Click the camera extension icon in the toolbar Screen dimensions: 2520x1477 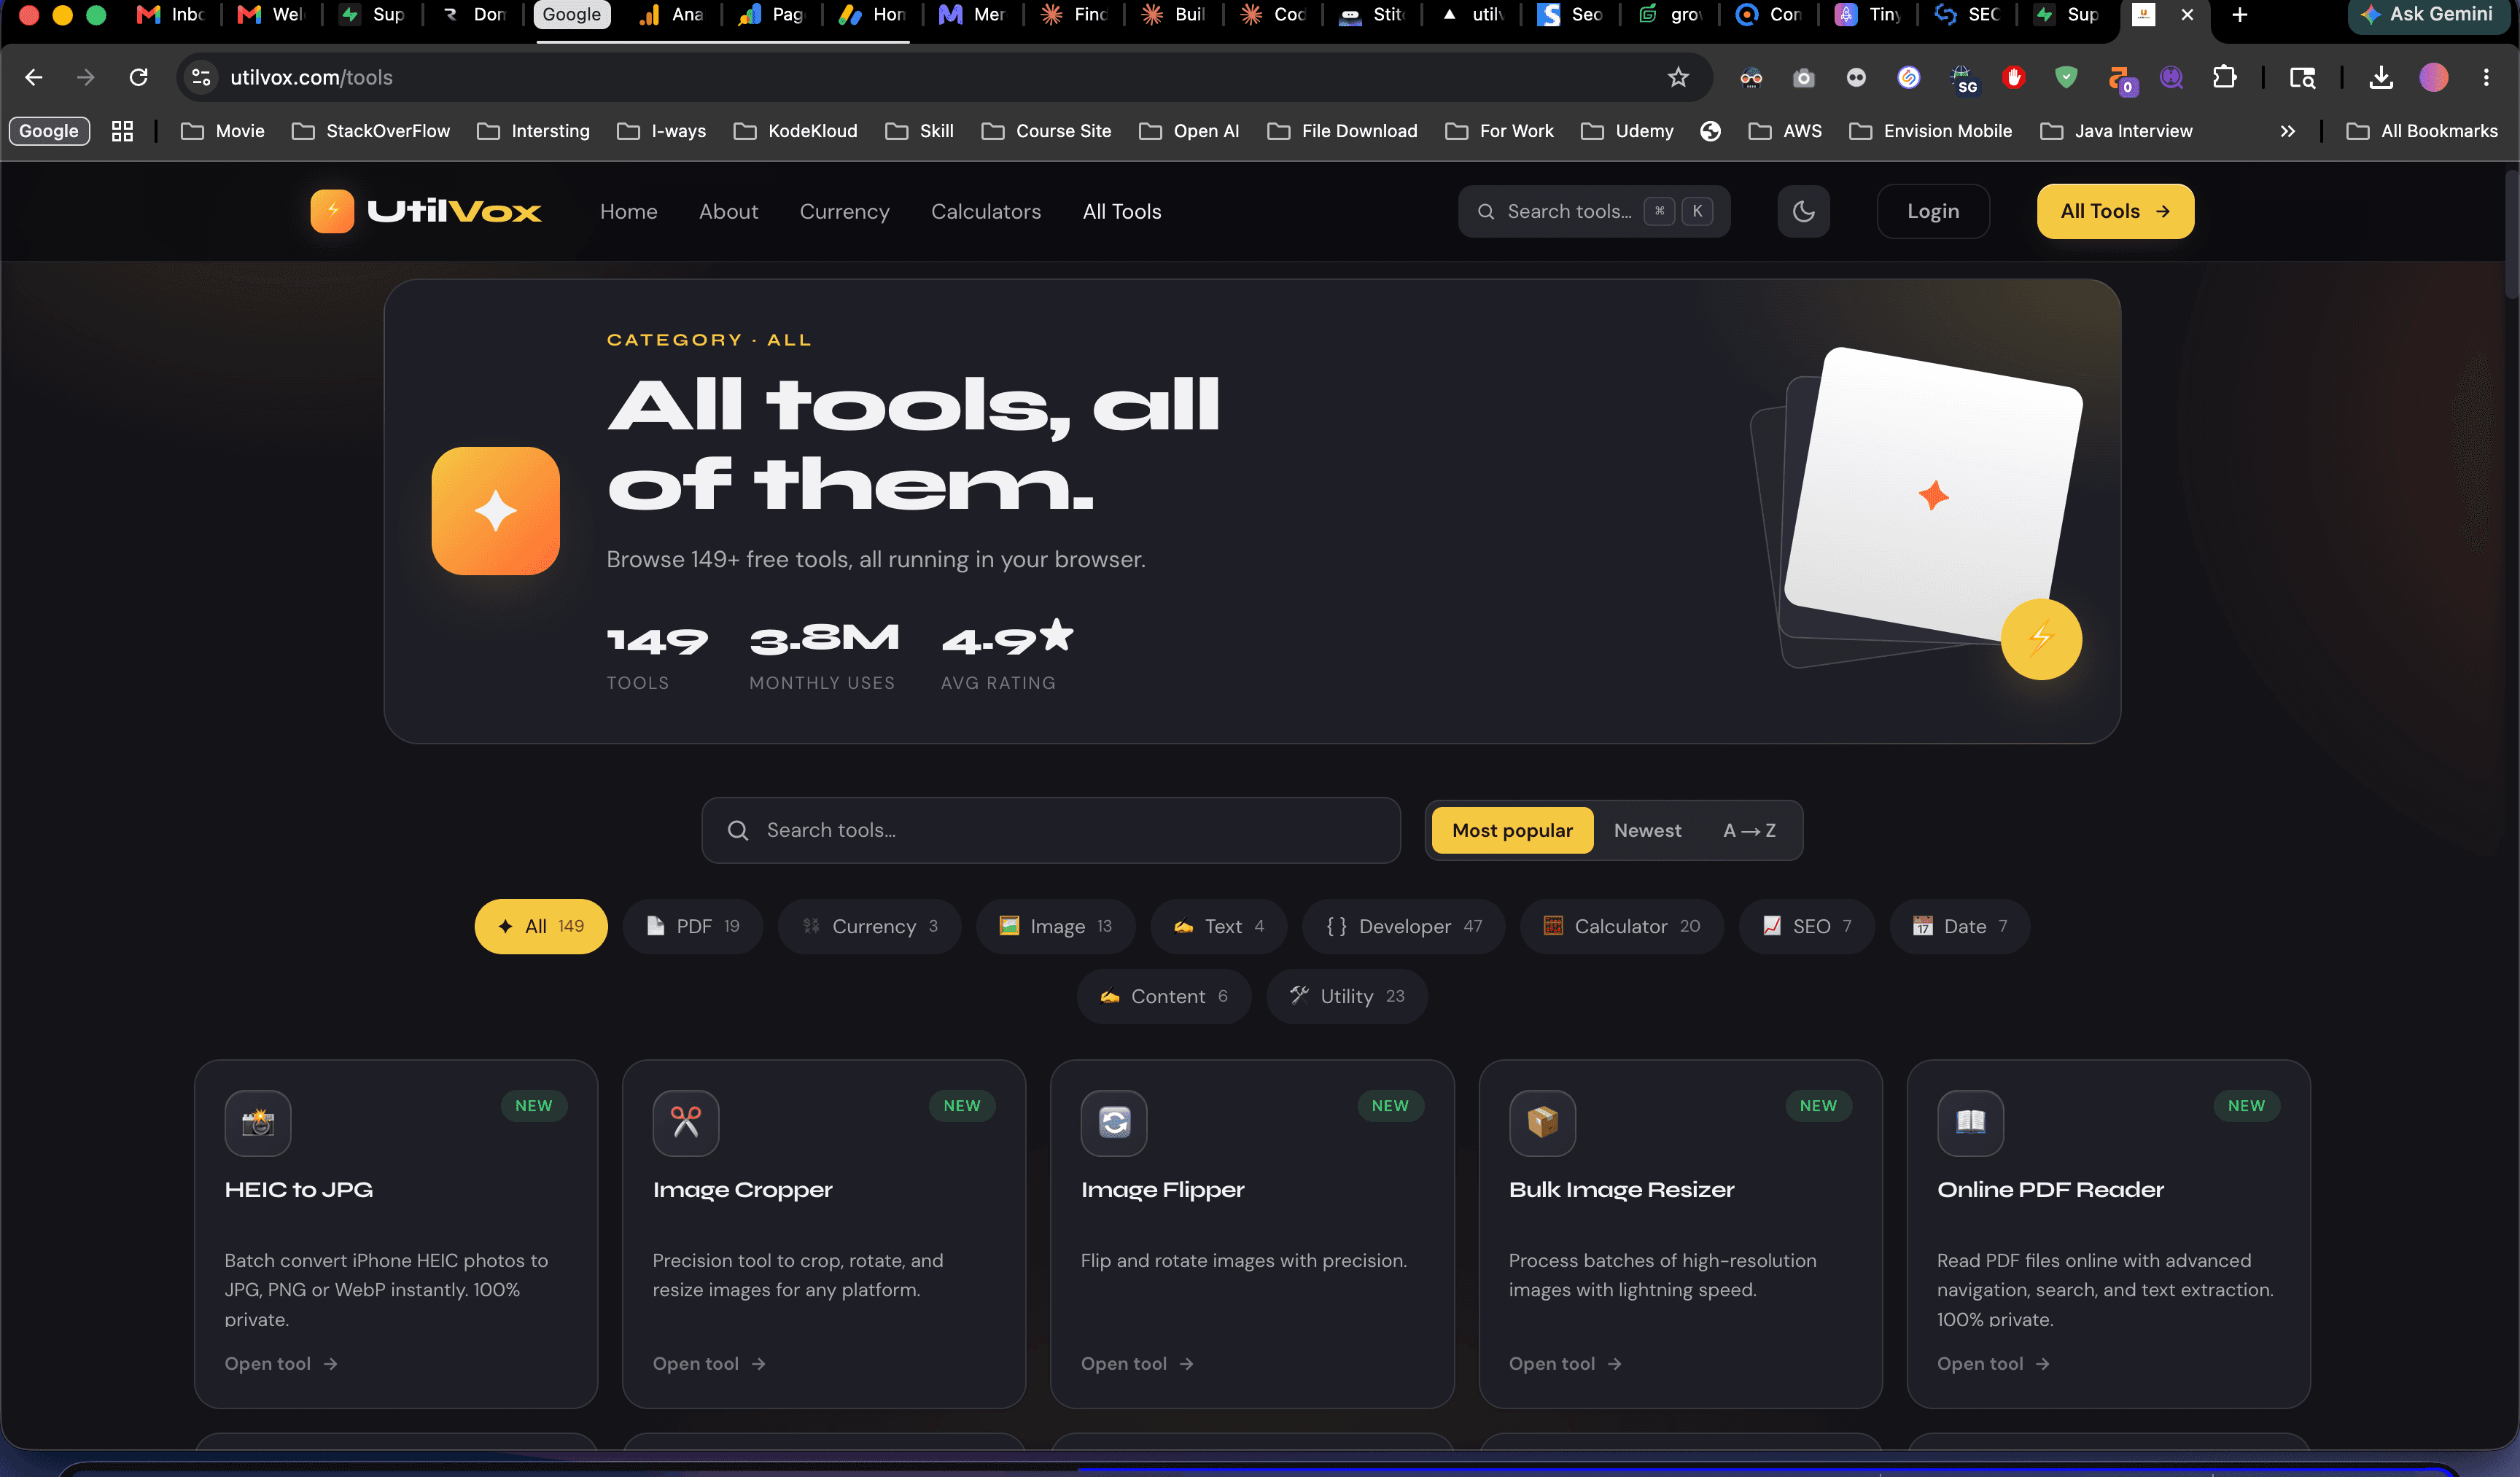pos(1803,77)
